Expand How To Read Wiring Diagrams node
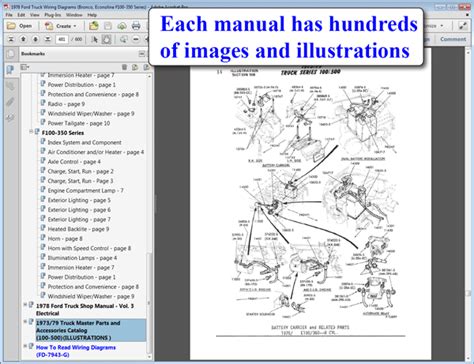 pos(25,346)
